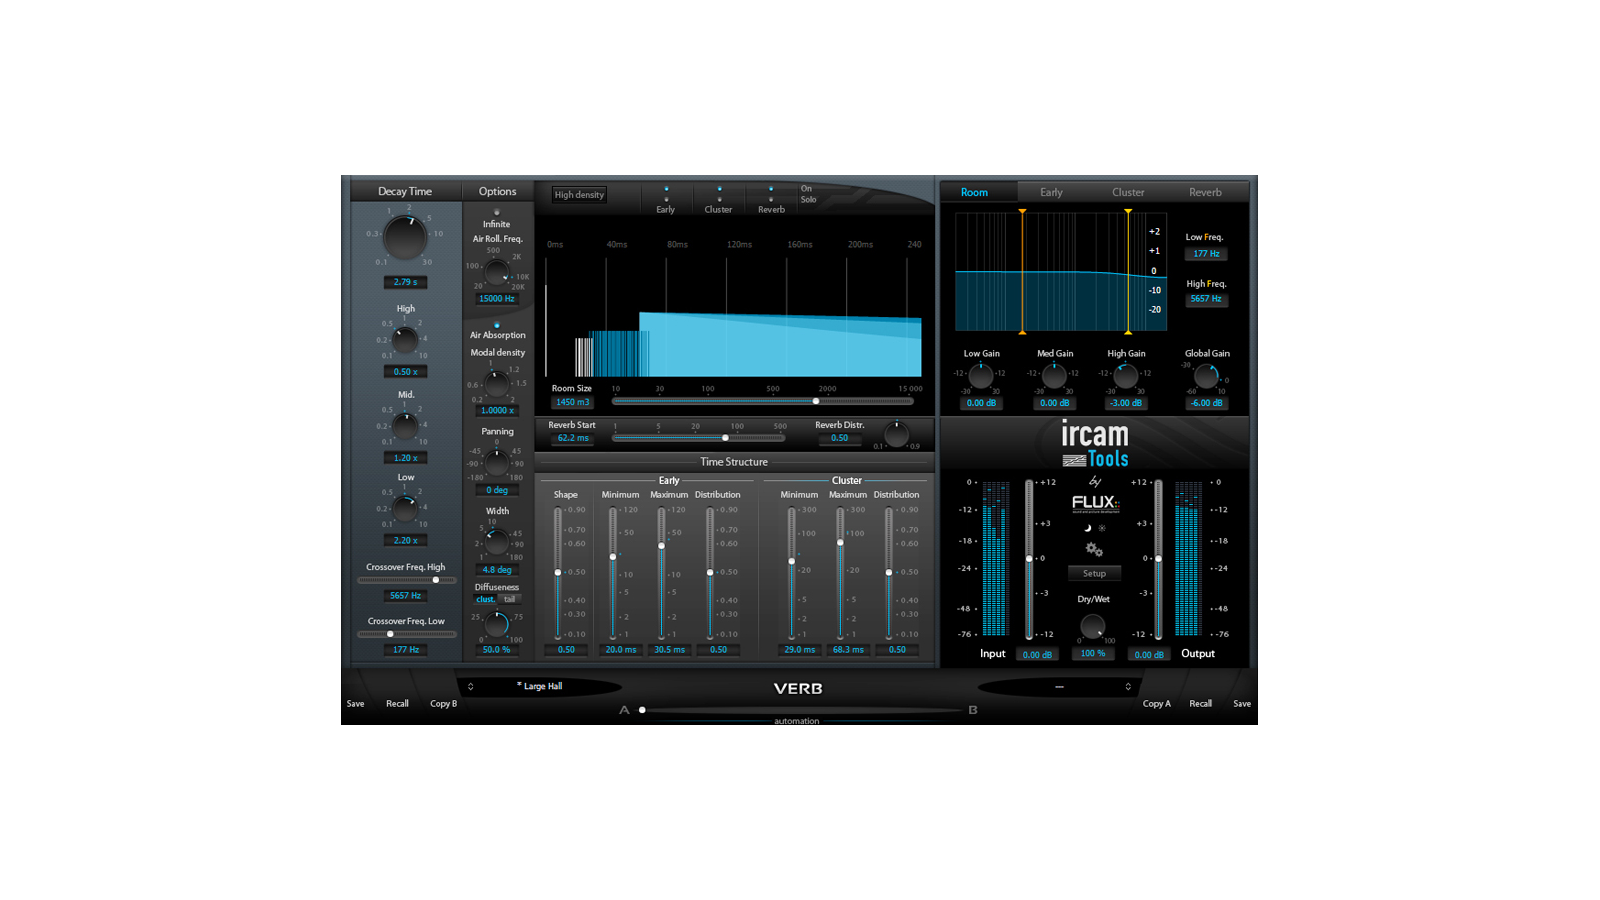Open the empty B preset dropdown
1600x900 pixels.
(x=1058, y=686)
